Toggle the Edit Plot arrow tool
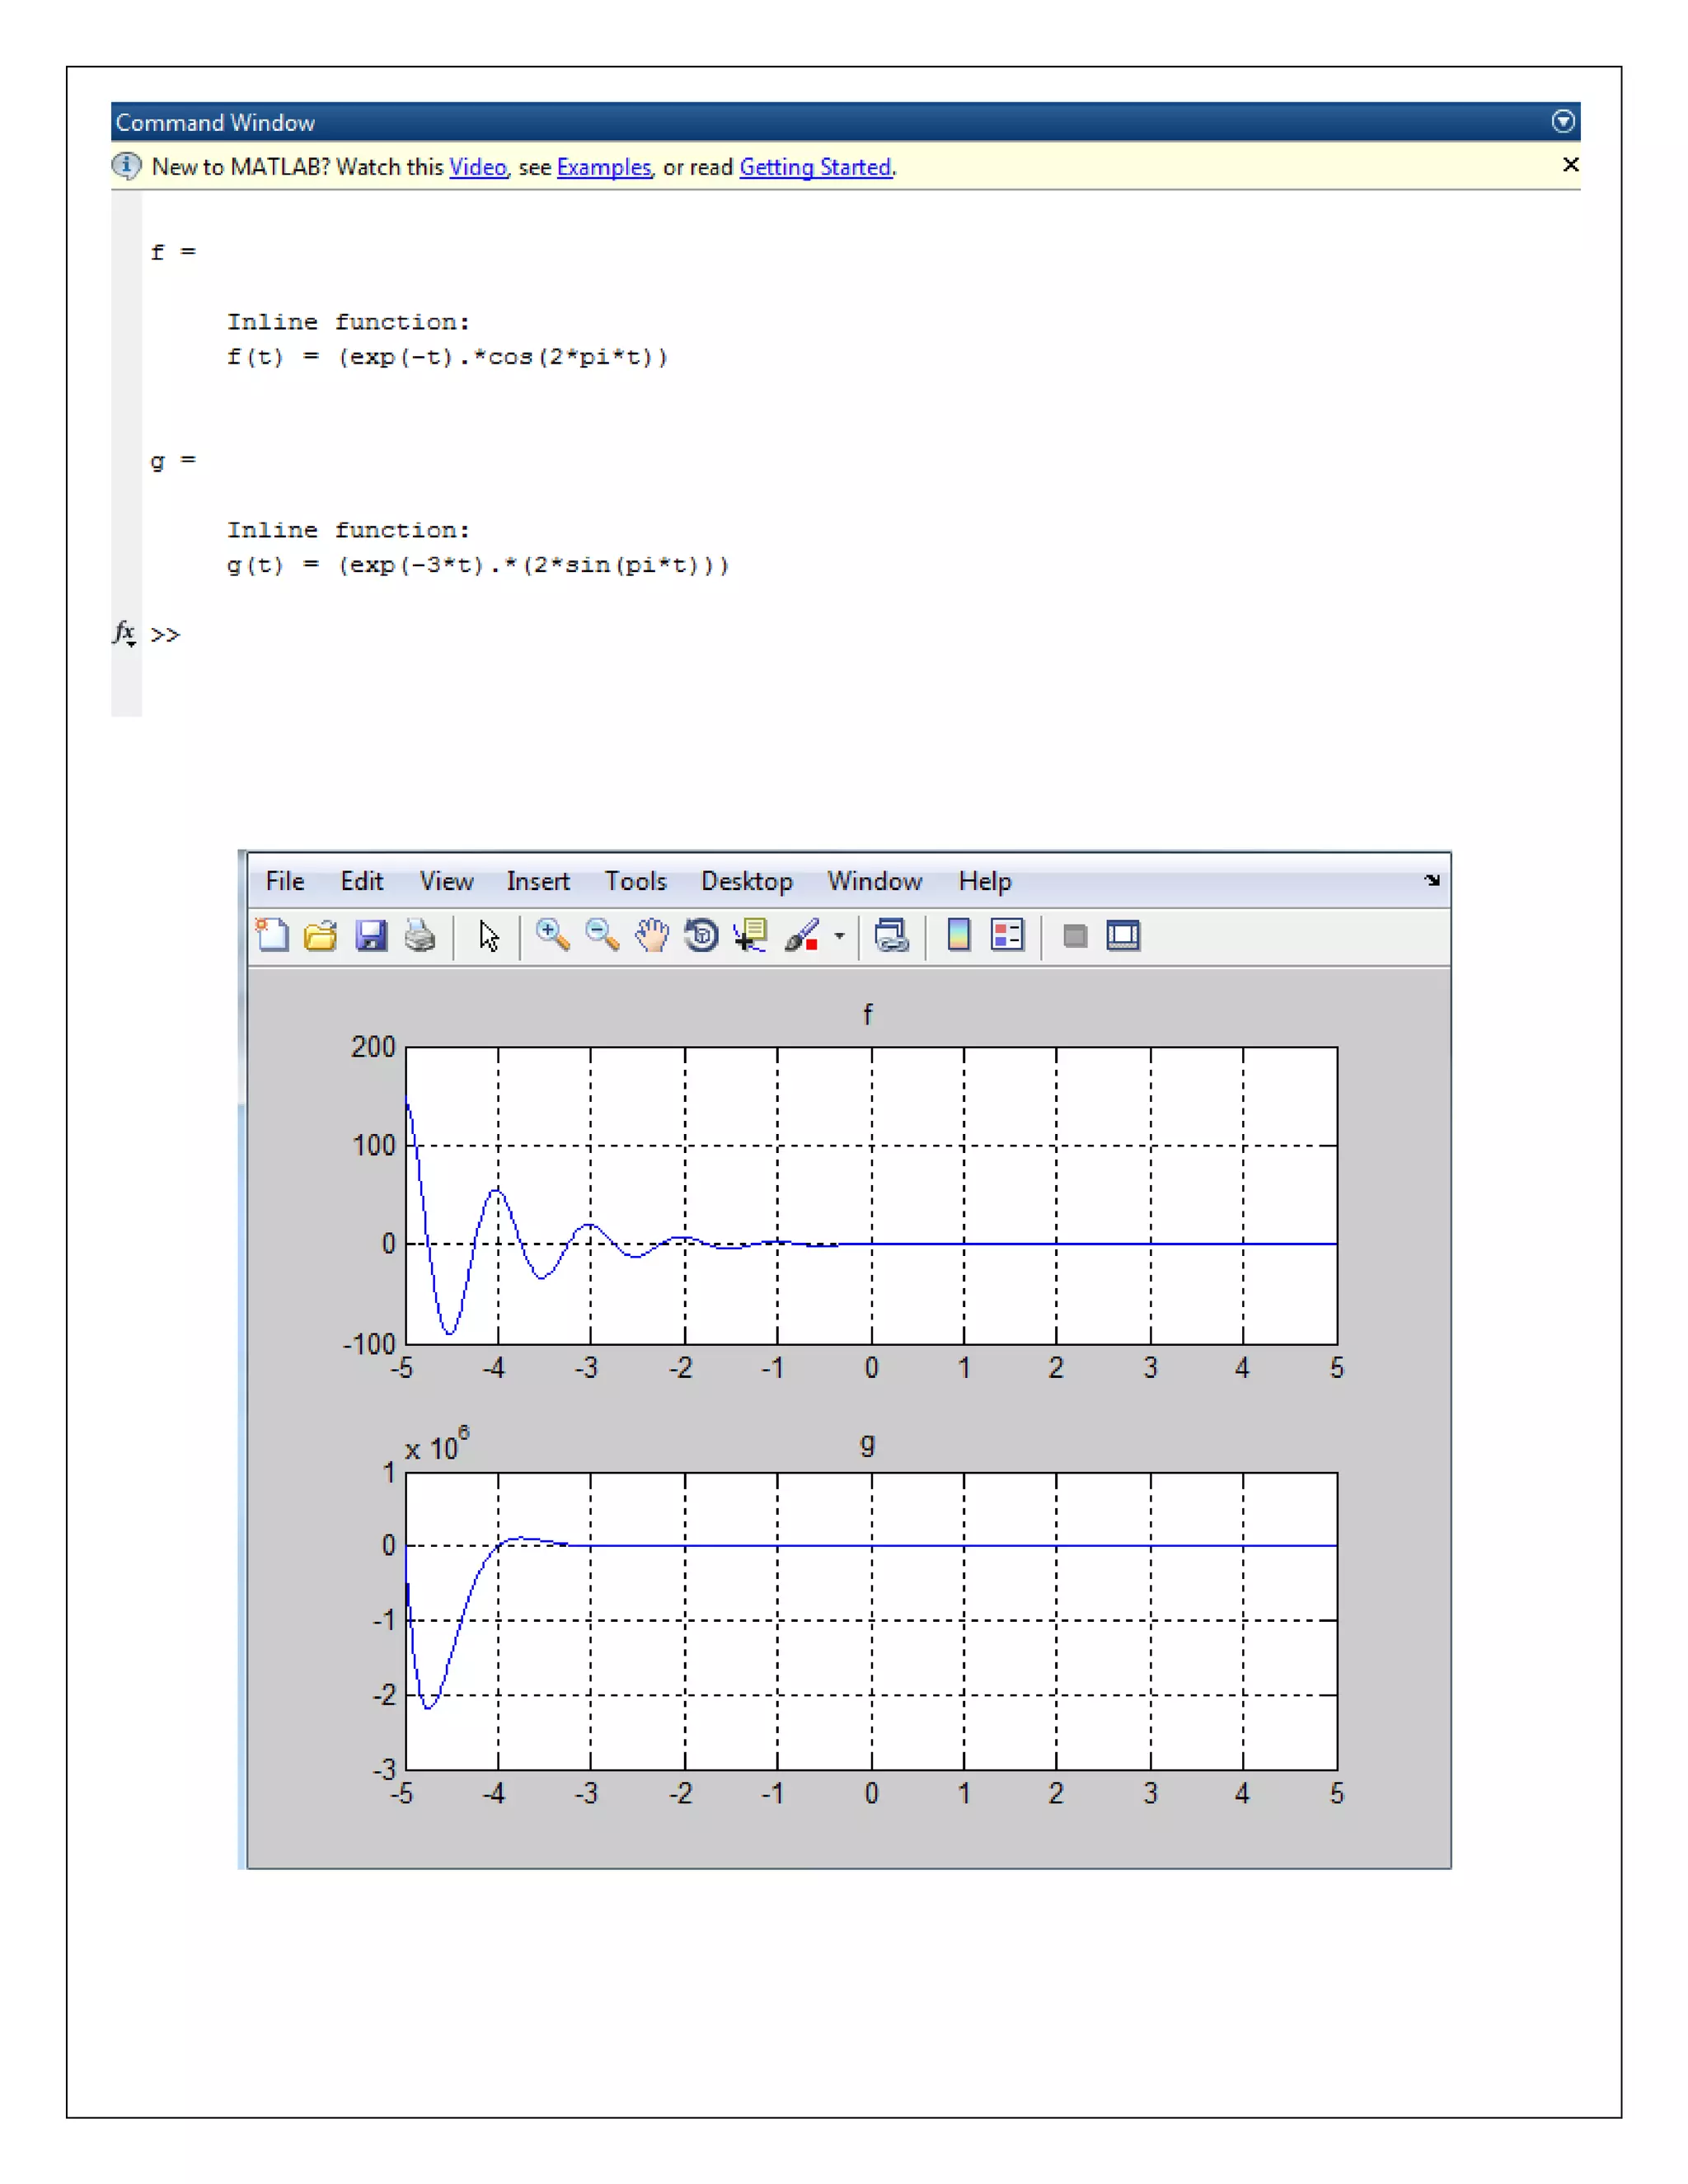This screenshot has width=1688, height=2184. coord(488,936)
